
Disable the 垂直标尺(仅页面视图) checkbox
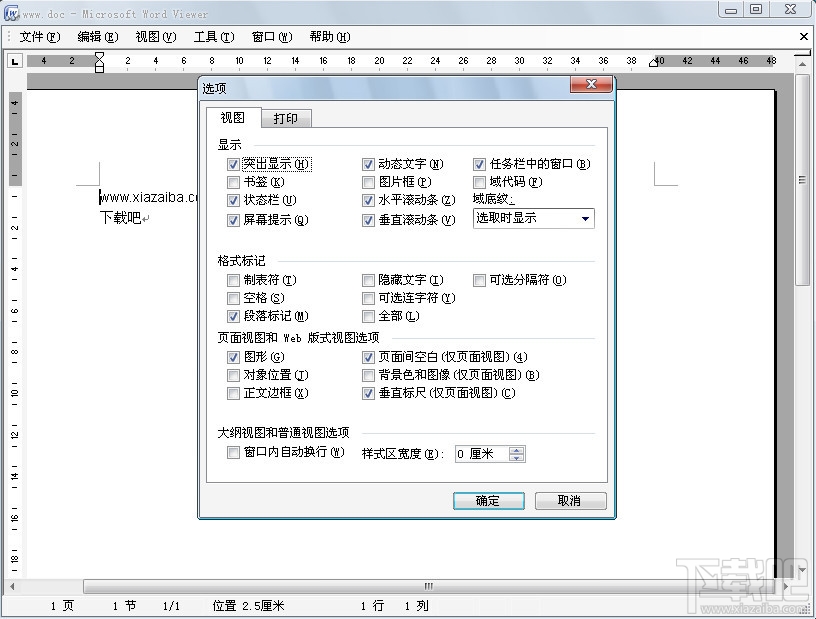point(369,393)
